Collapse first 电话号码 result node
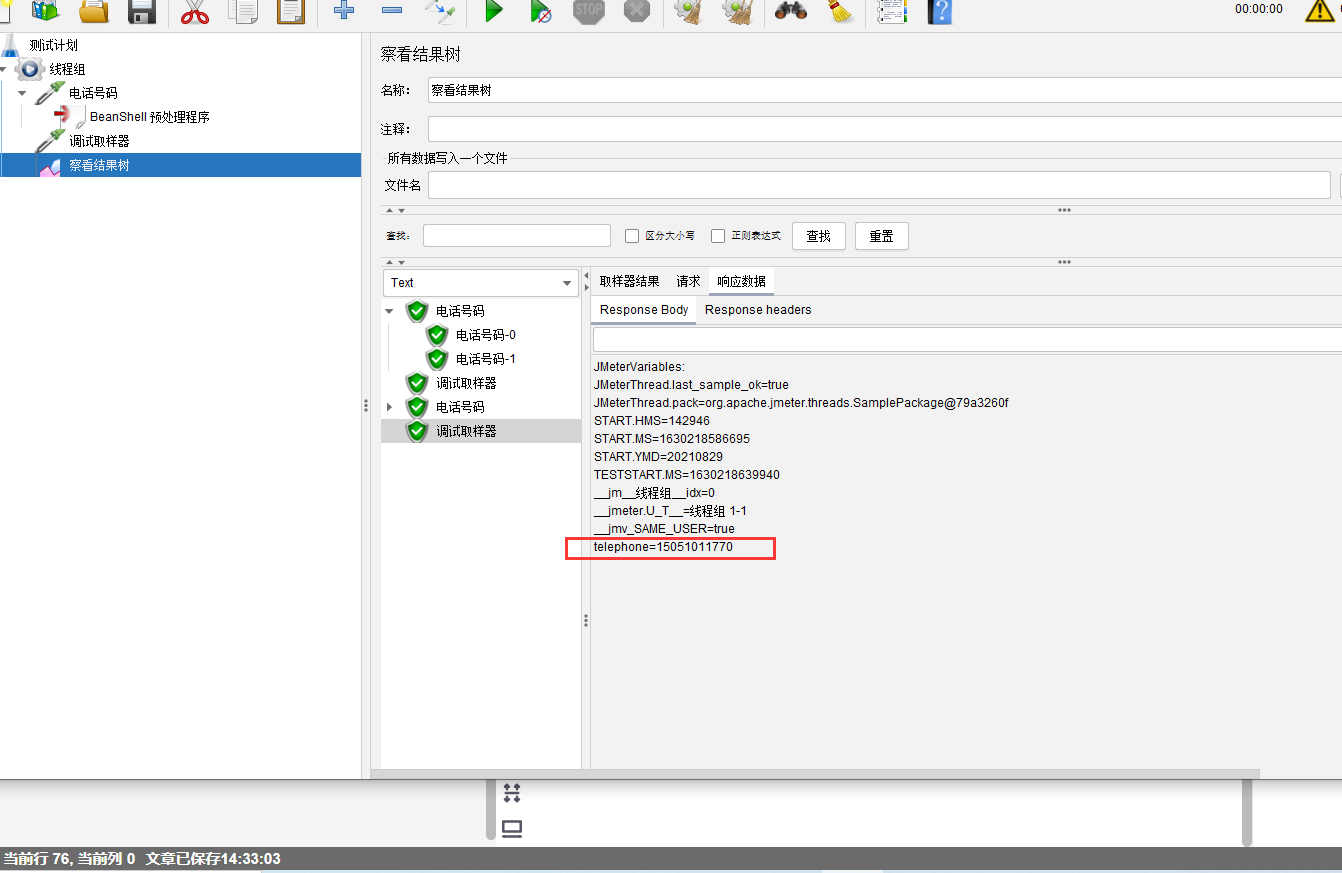 point(389,311)
